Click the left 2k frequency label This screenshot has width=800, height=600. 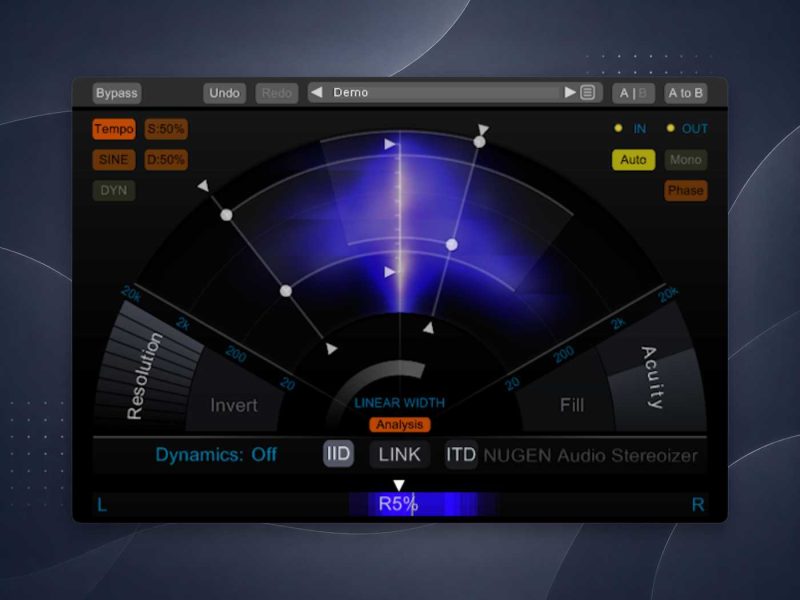coord(183,323)
